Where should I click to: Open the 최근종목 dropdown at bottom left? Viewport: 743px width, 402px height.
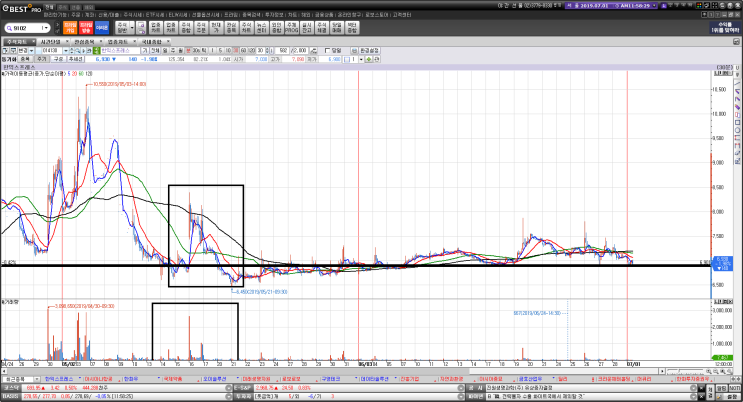36,379
